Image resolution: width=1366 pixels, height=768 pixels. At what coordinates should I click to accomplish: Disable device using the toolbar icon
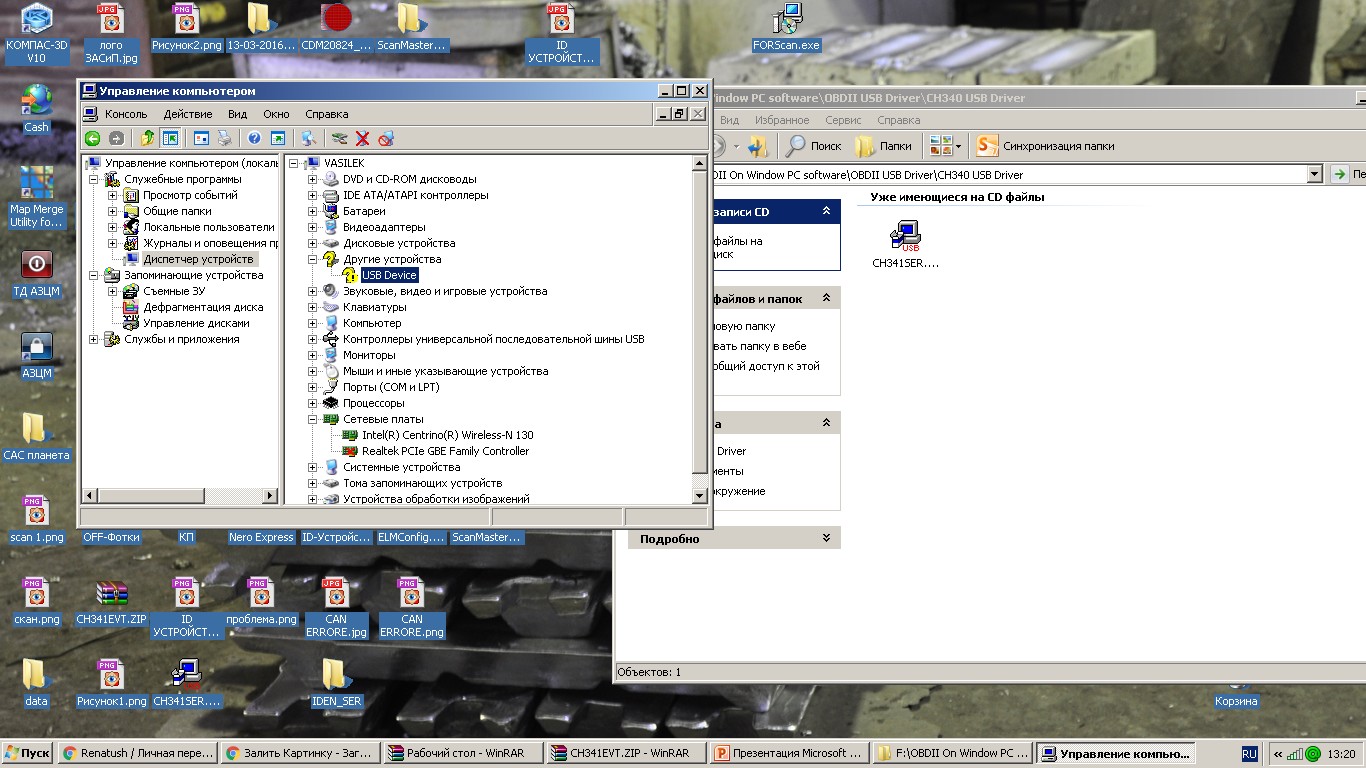tap(386, 139)
